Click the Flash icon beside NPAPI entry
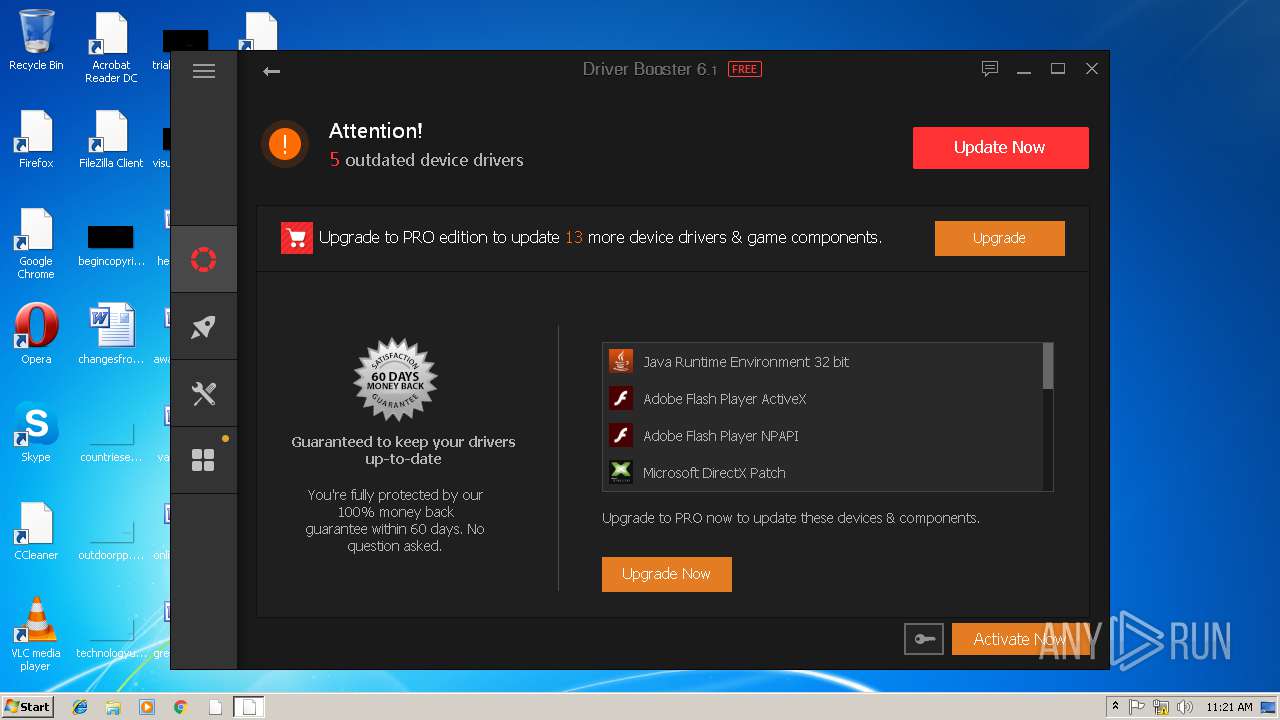Screen dimensions: 1280x720 click(621, 435)
